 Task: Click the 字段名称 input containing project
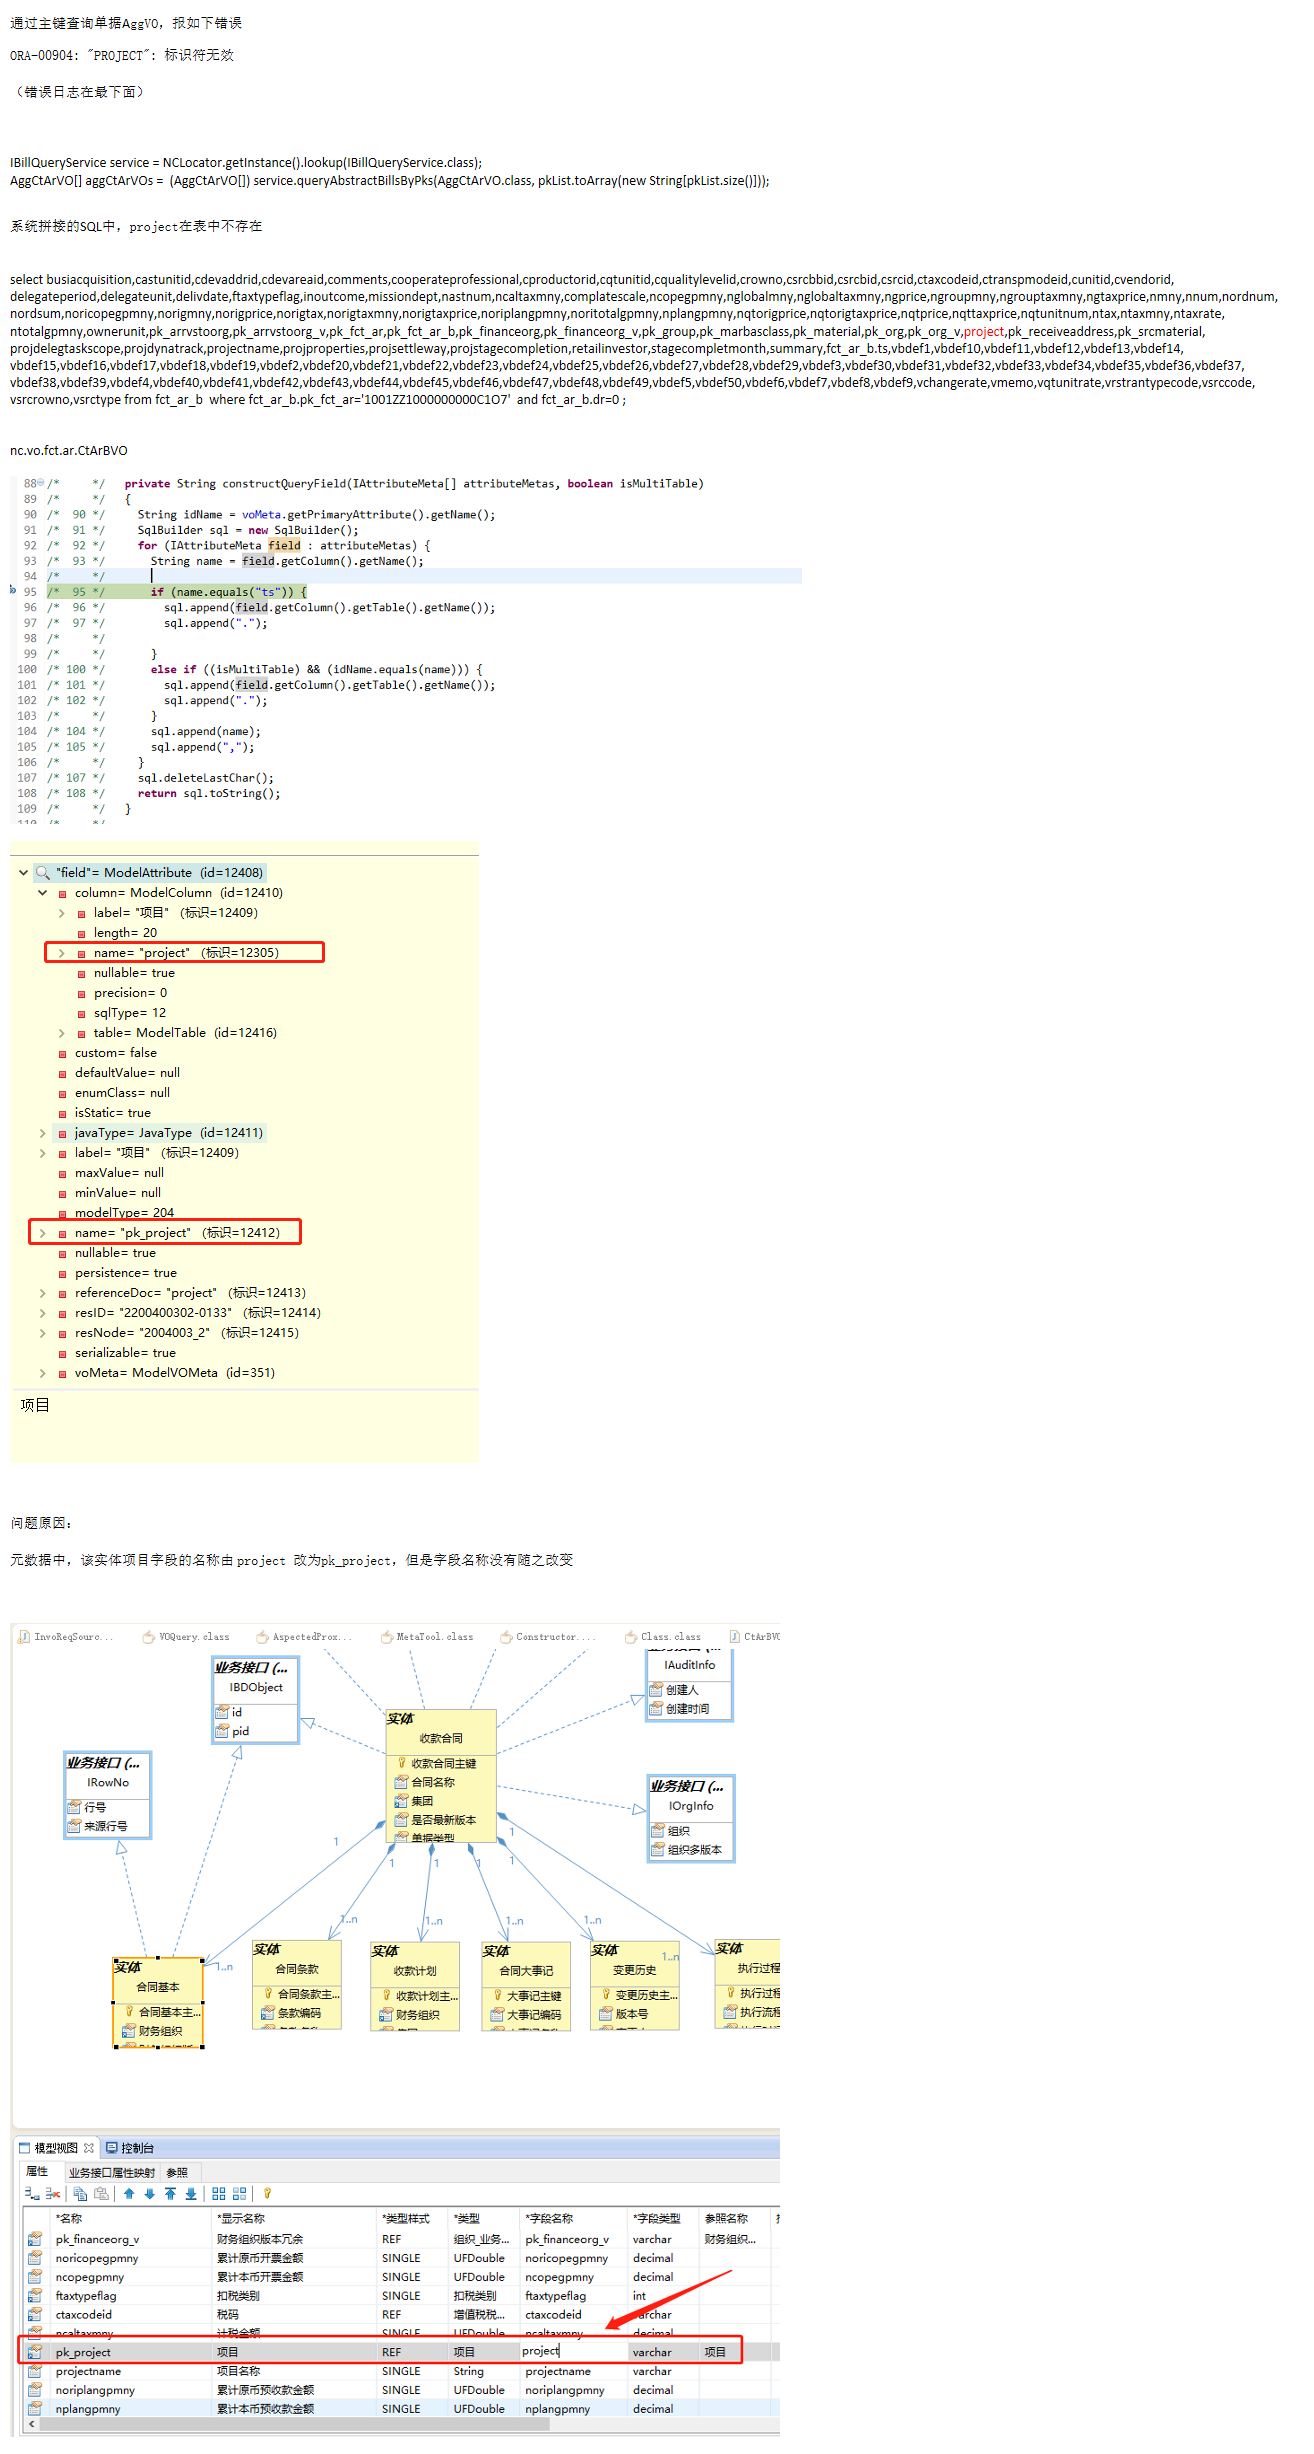574,2351
